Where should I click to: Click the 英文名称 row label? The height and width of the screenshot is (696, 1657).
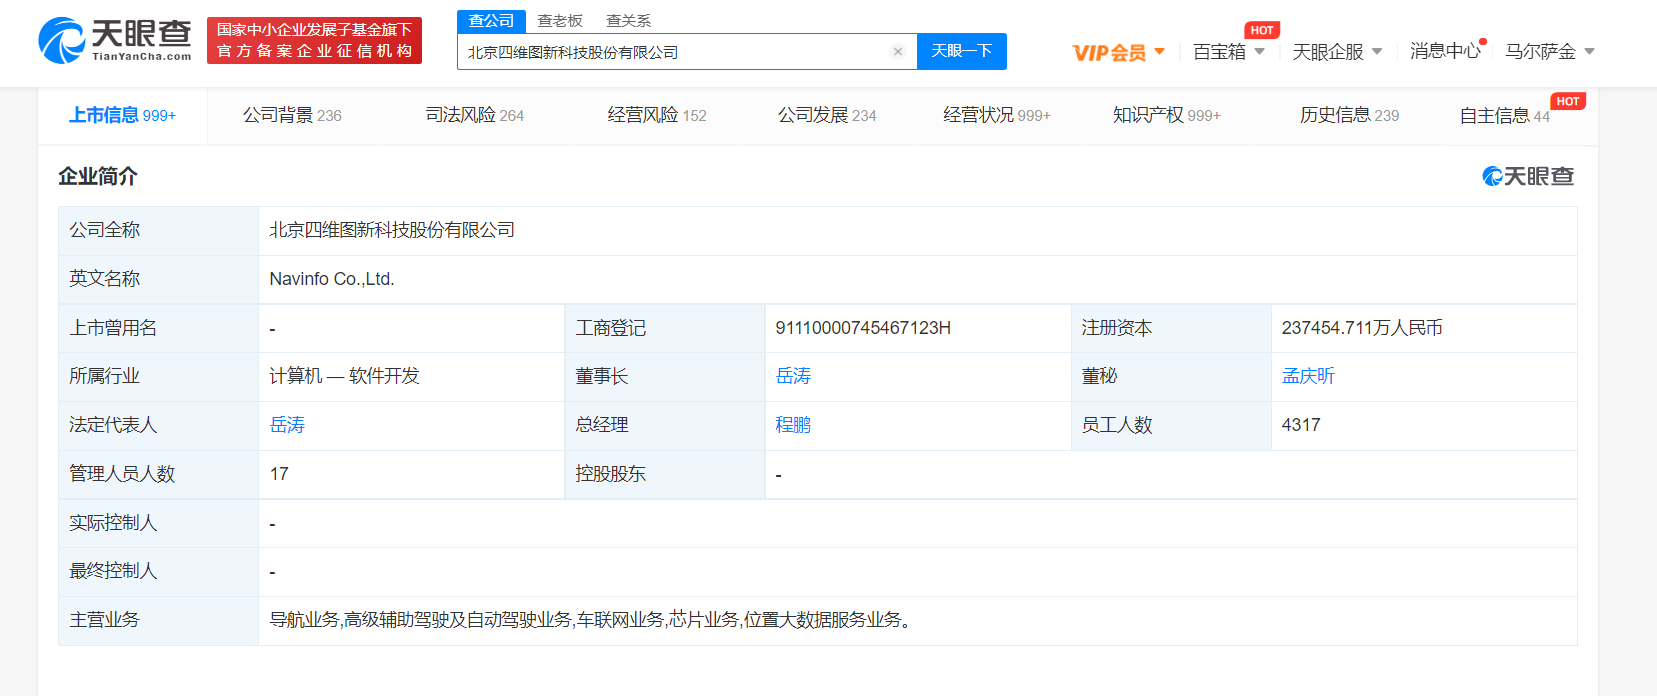(x=158, y=279)
